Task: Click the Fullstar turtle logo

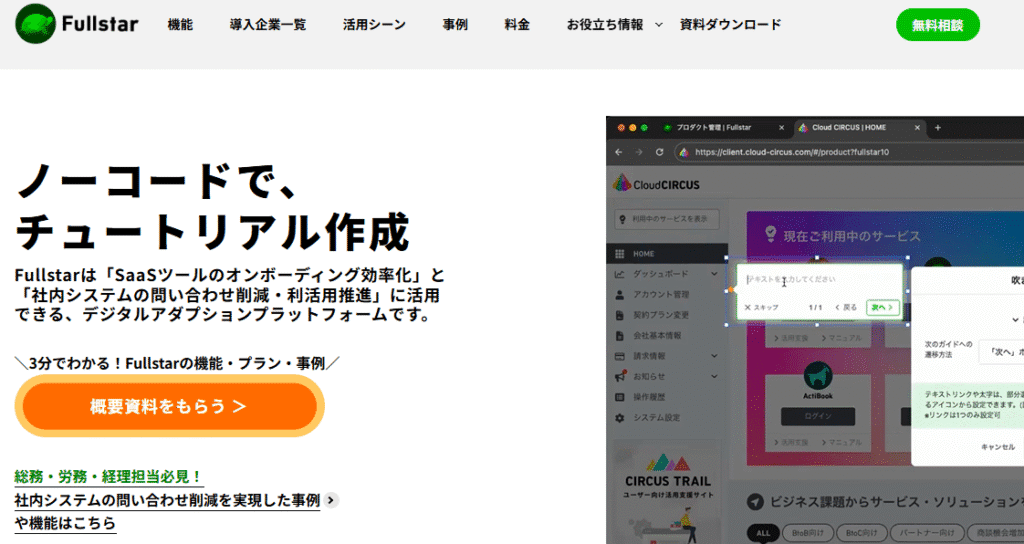Action: coord(35,24)
